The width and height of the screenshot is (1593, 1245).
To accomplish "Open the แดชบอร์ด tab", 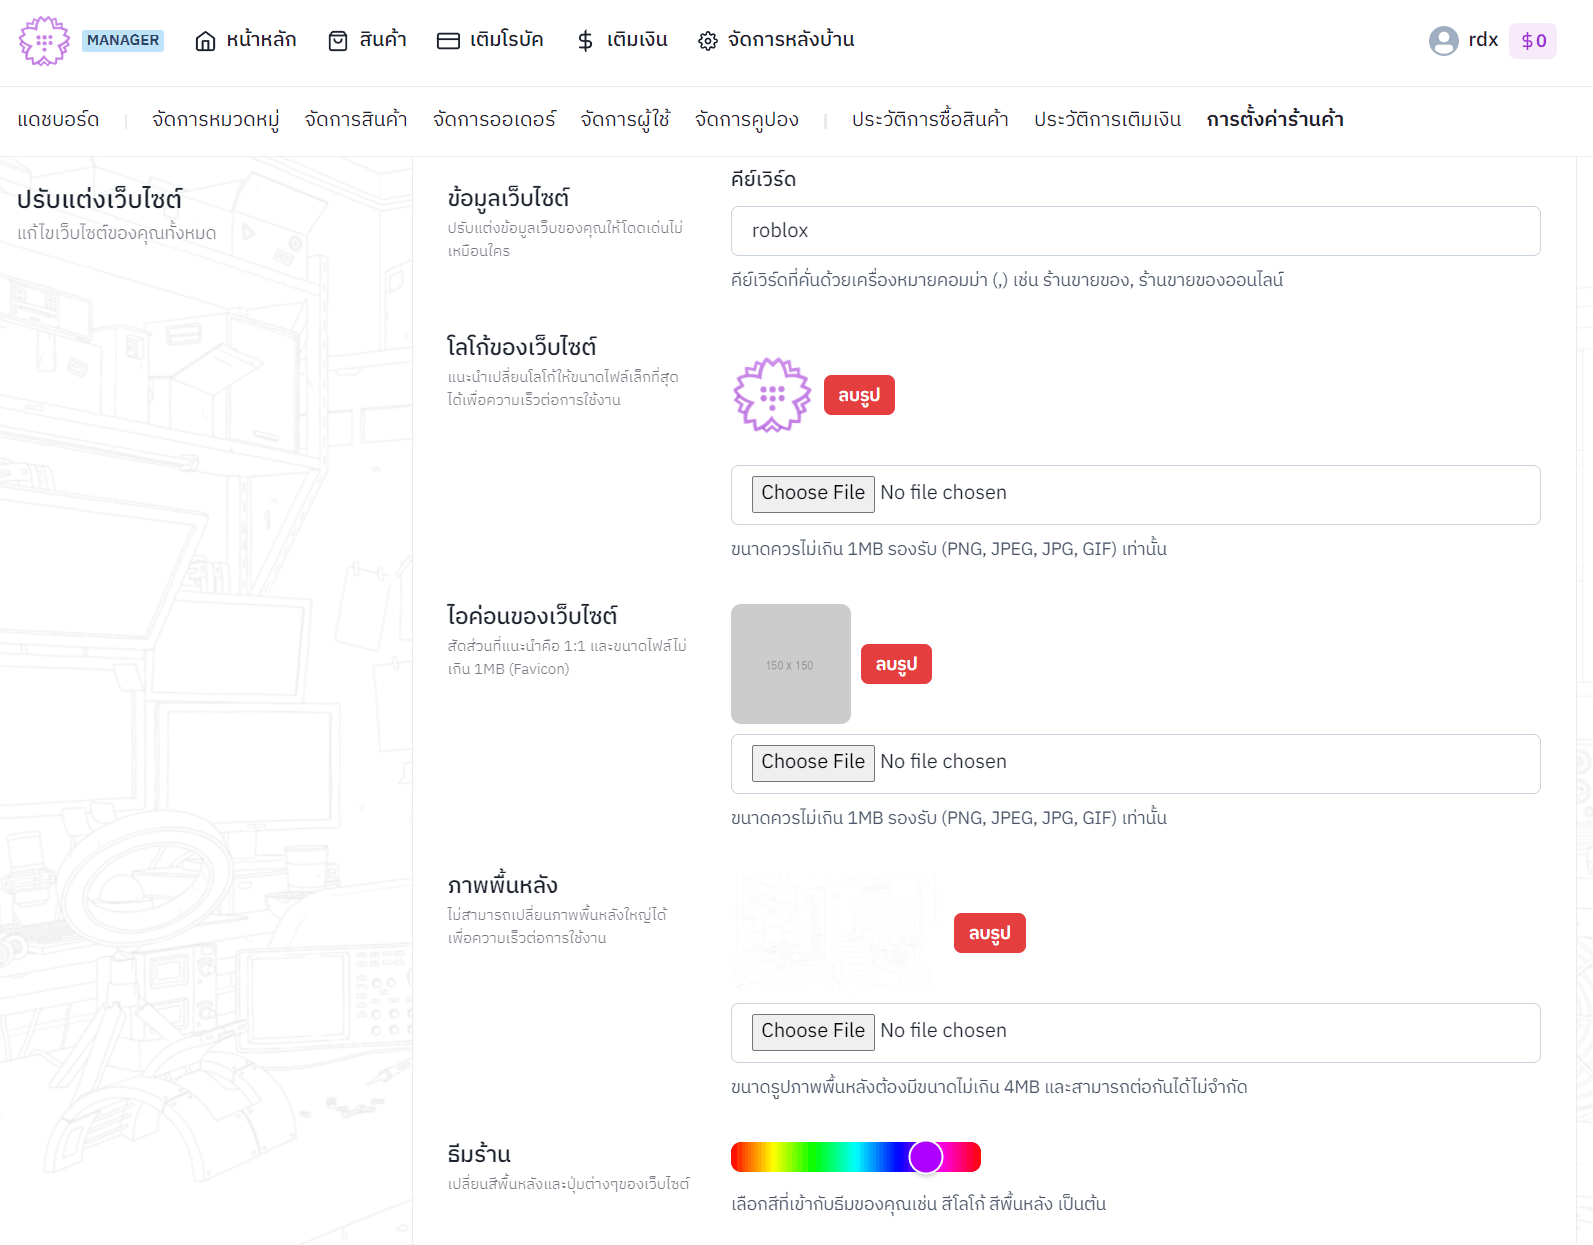I will [x=58, y=120].
